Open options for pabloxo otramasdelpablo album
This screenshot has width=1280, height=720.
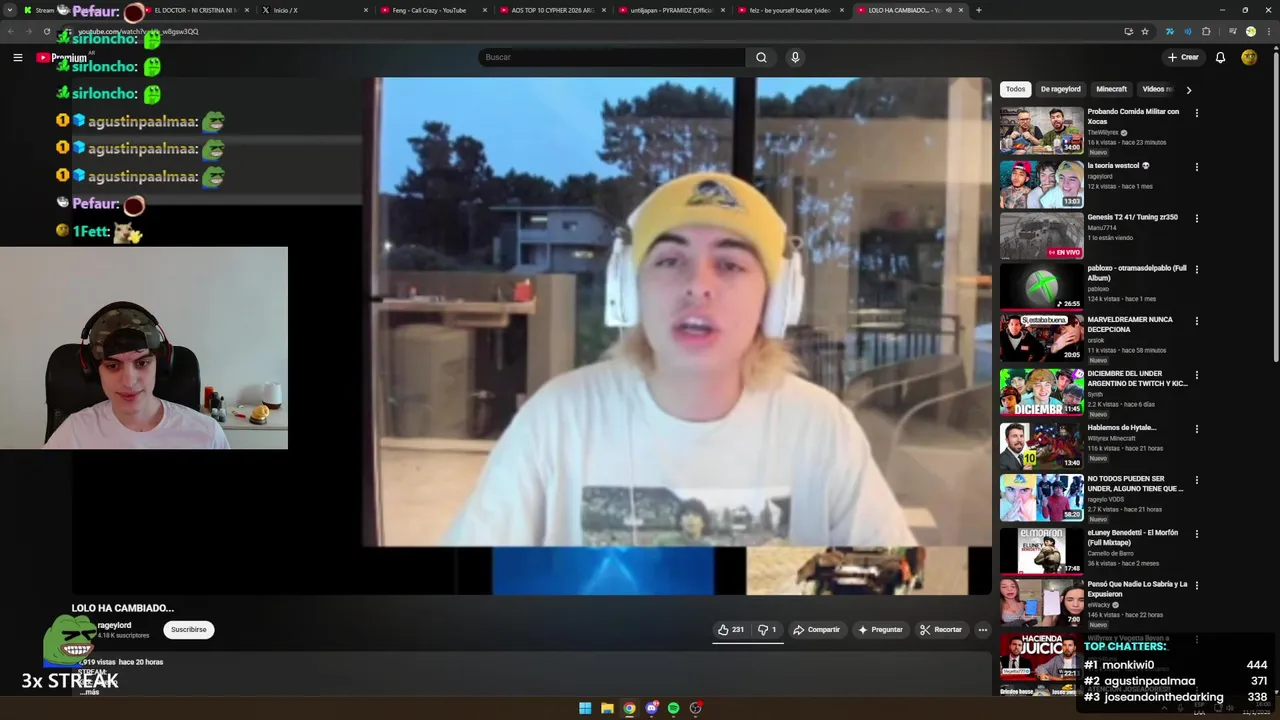coord(1196,269)
